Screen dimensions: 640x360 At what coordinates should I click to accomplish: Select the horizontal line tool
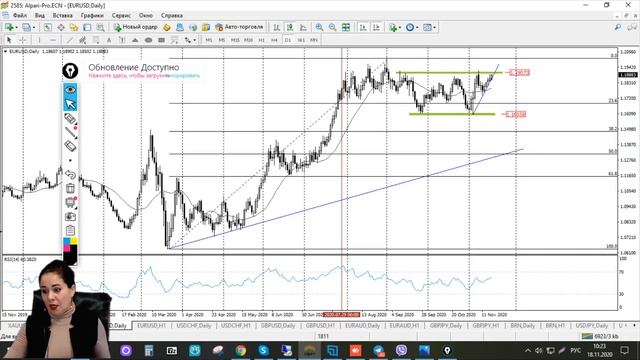click(53, 40)
